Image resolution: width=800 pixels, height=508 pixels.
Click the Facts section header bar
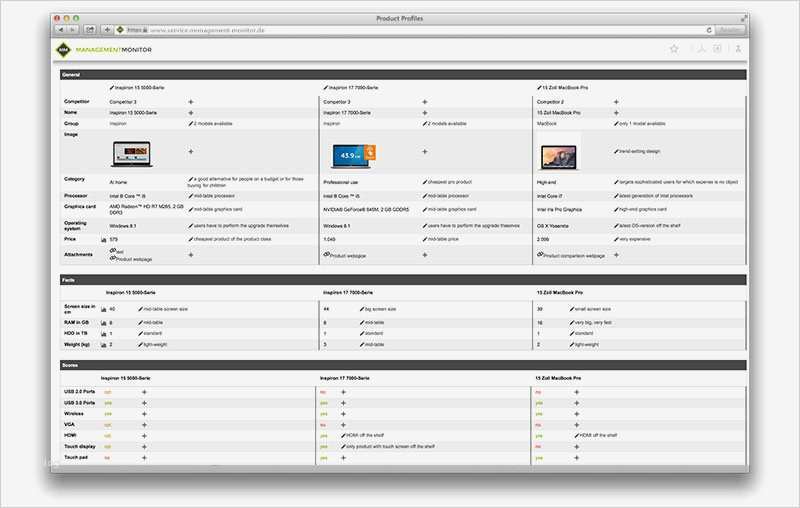(x=403, y=280)
